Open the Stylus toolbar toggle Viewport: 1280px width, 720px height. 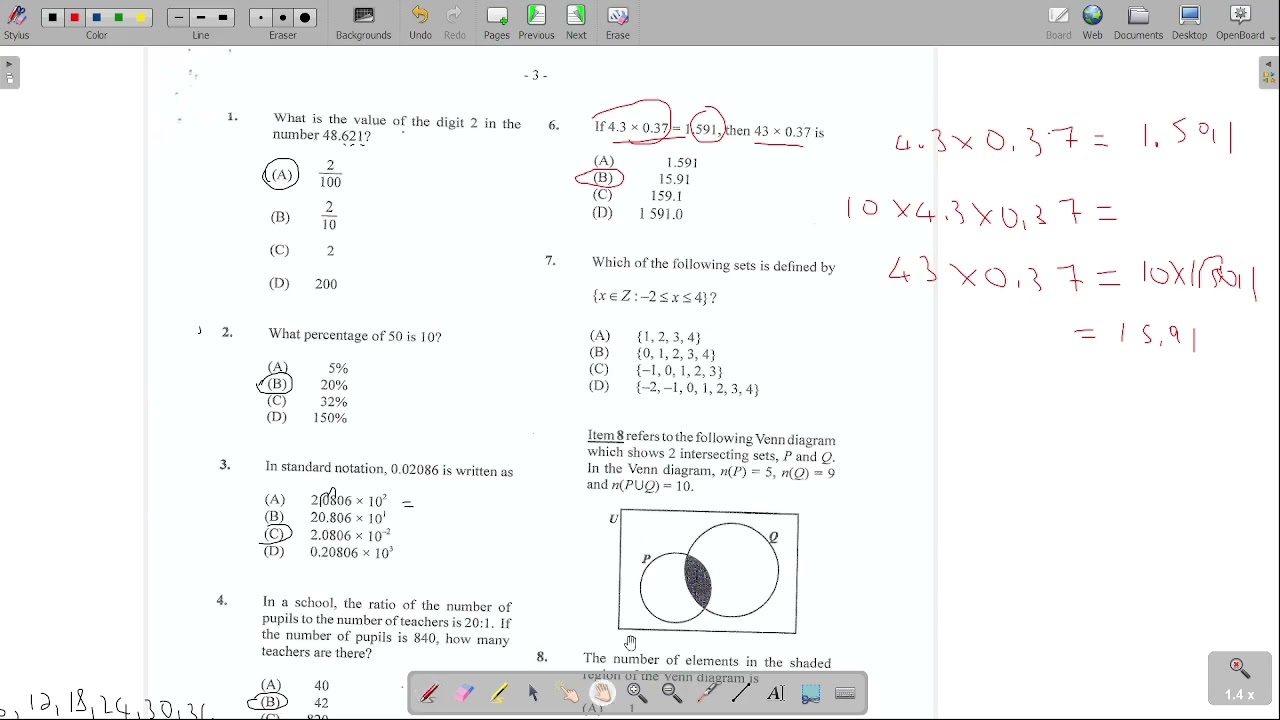click(16, 22)
